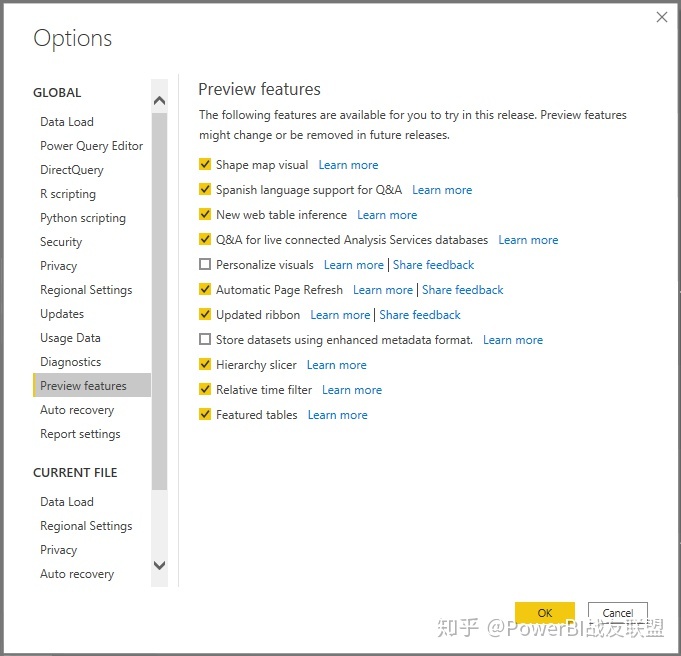Toggle Updated ribbon checkbox
Viewport: 681px width, 656px height.
205,314
